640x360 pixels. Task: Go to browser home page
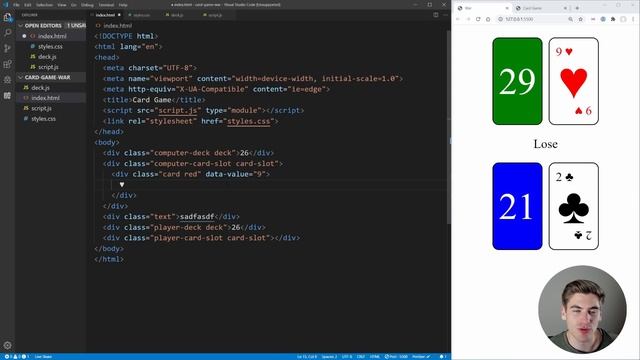[488, 19]
